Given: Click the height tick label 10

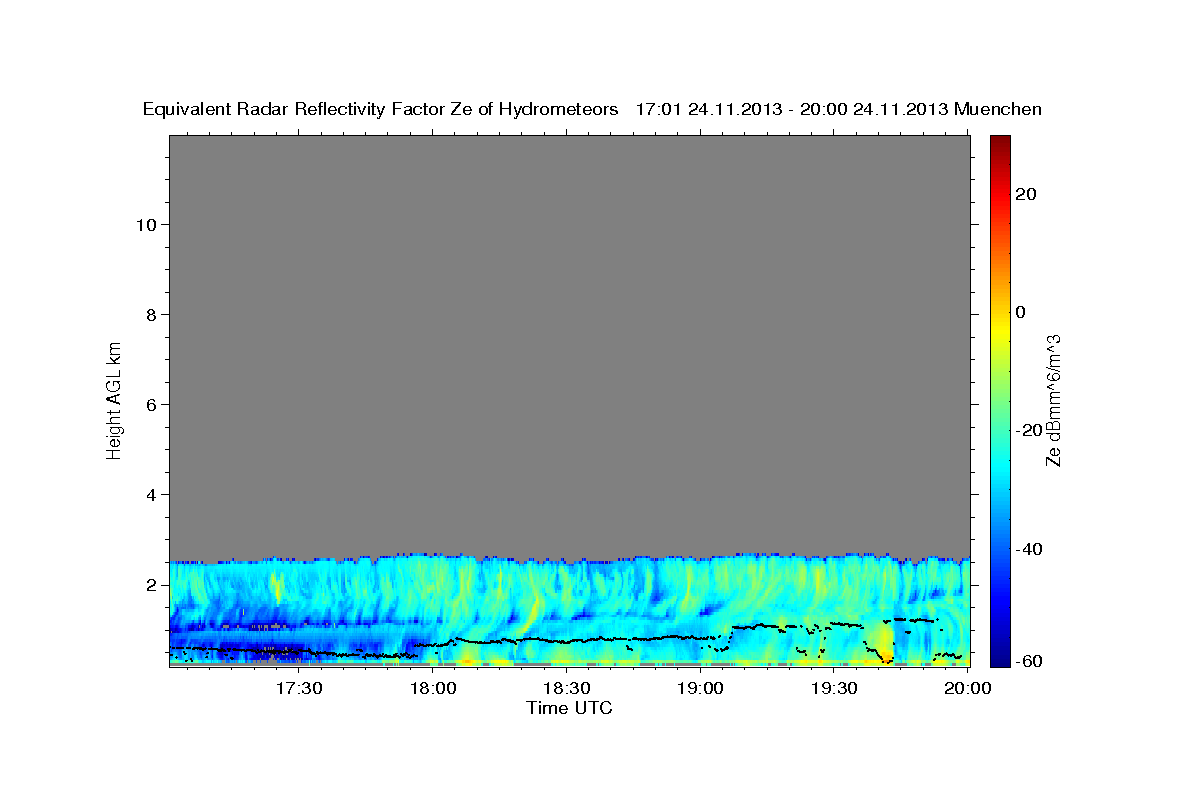Looking at the screenshot, I should 145,224.
